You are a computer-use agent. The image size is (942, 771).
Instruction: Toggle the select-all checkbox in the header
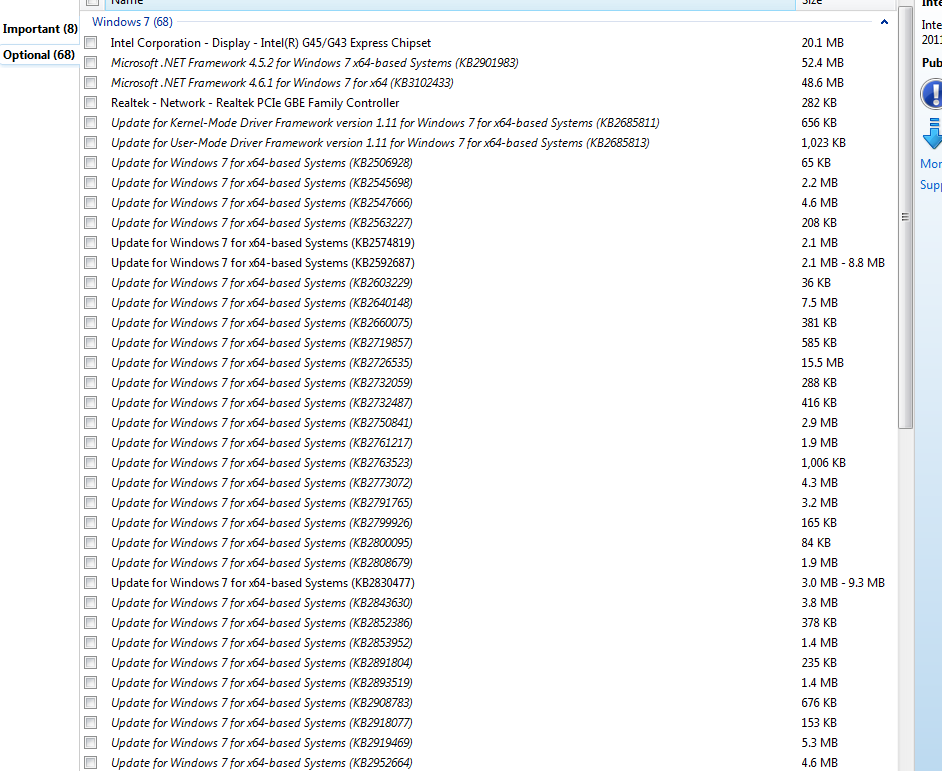click(92, 3)
